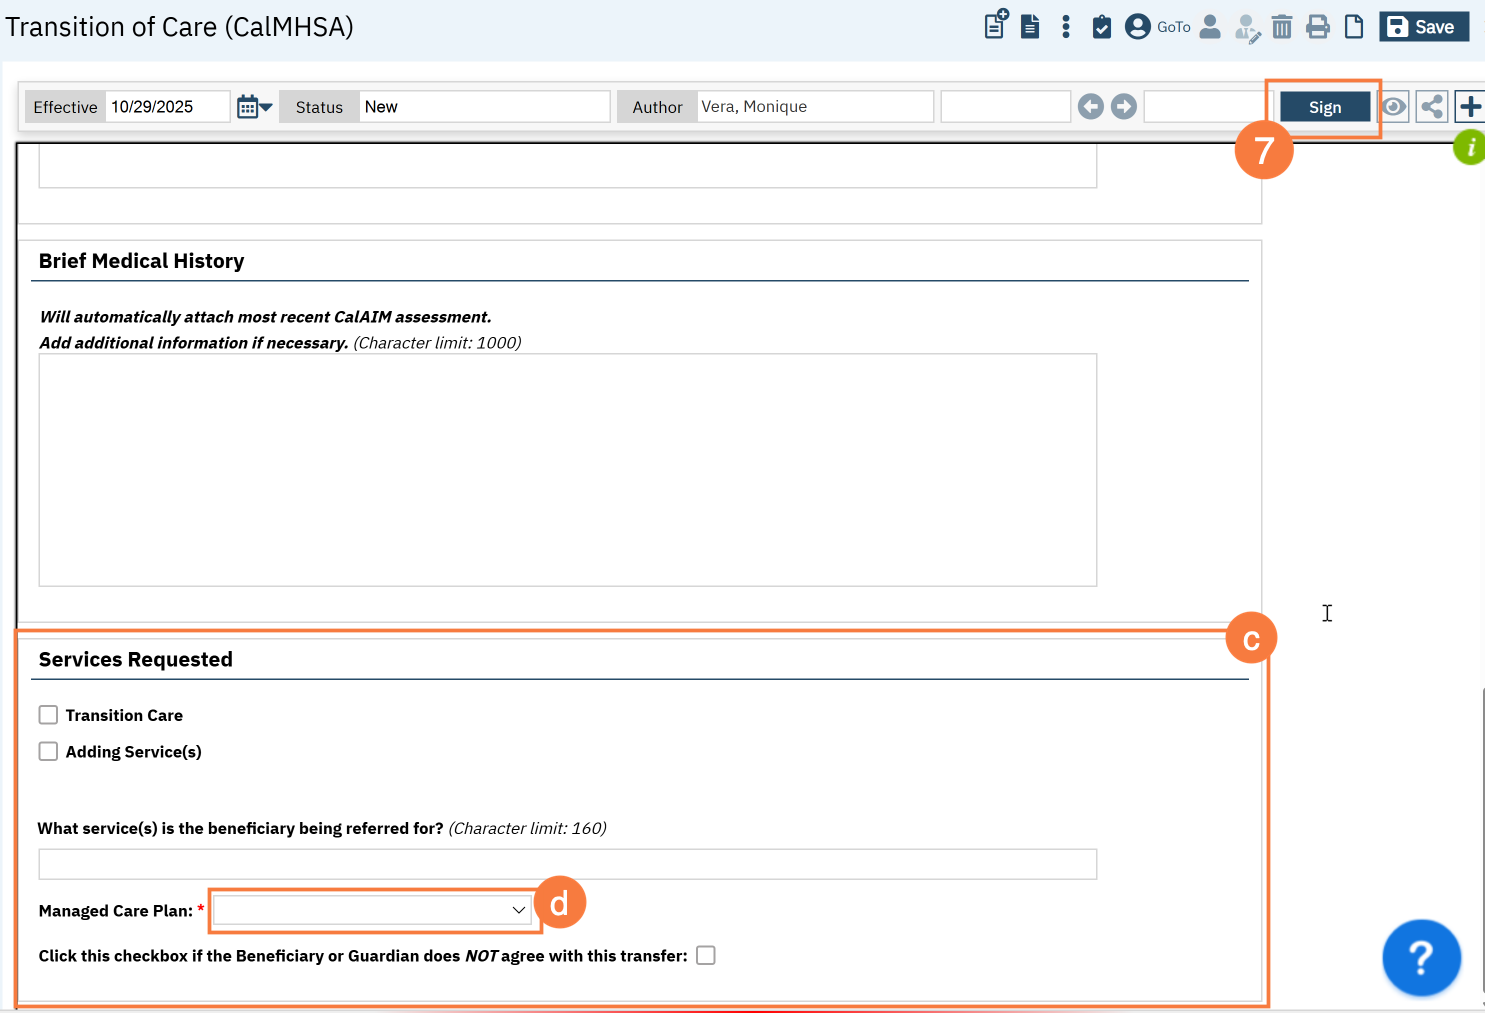Open the Effective date calendar picker
This screenshot has height=1013, width=1485.
(x=253, y=107)
